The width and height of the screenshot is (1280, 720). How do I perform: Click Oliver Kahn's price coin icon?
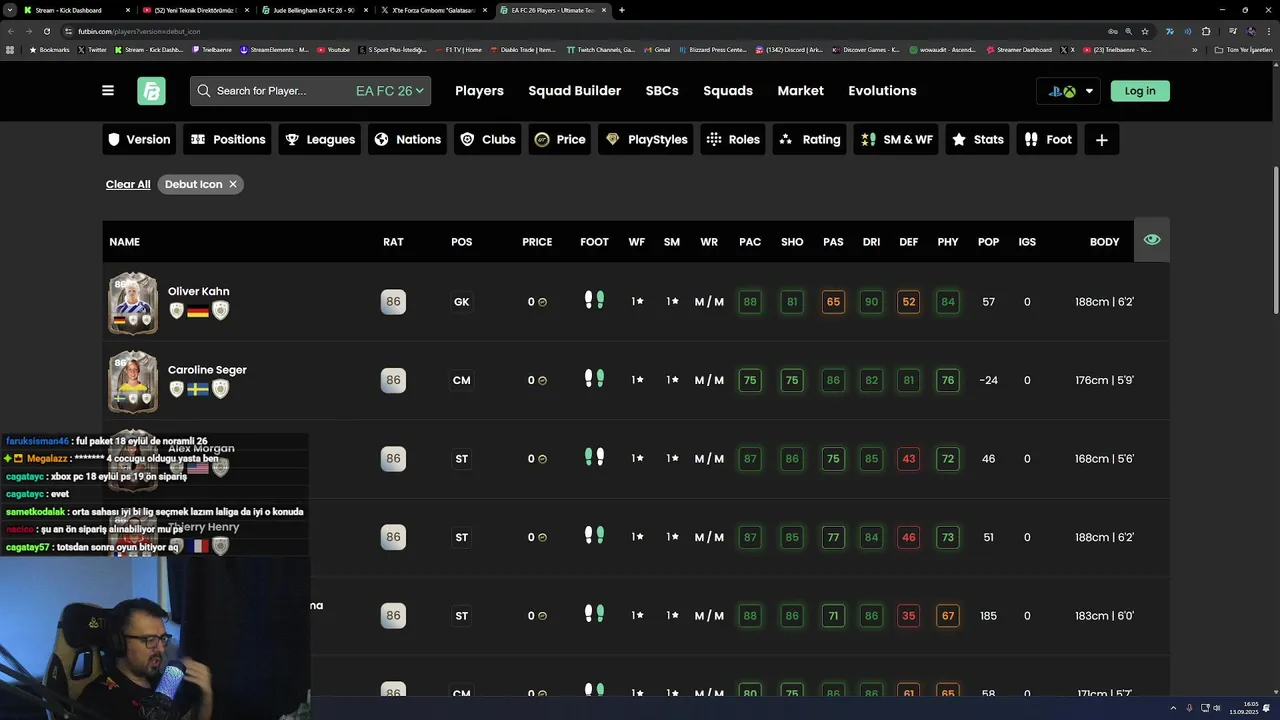[543, 302]
